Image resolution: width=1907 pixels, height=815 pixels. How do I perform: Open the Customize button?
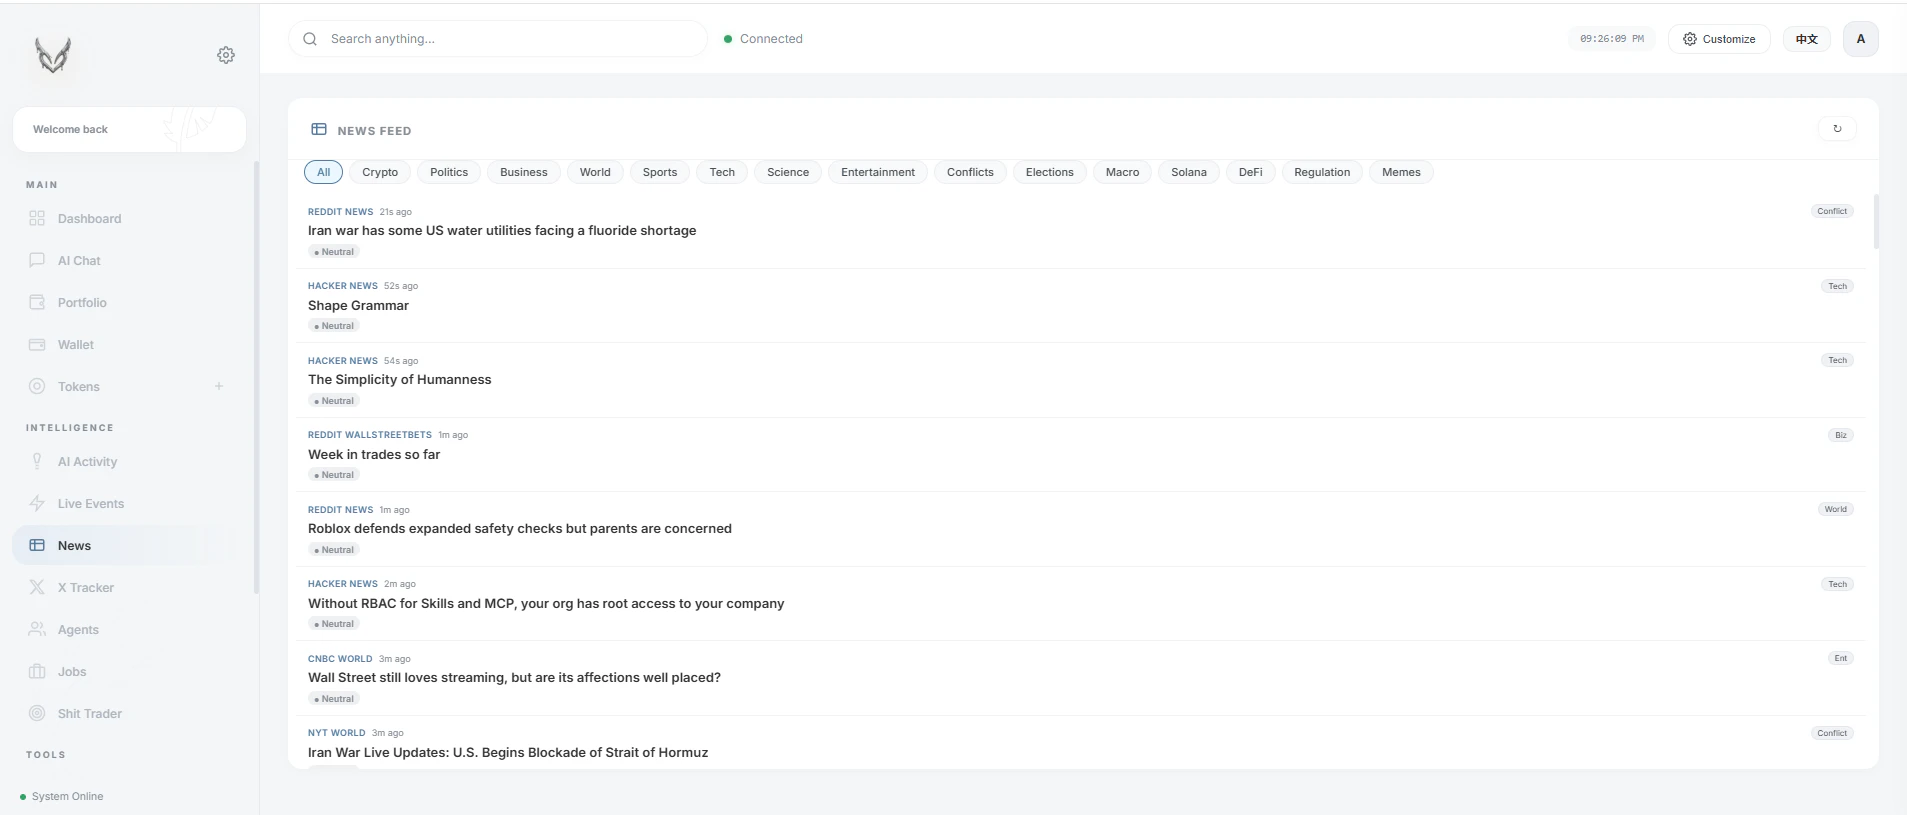[x=1719, y=39]
